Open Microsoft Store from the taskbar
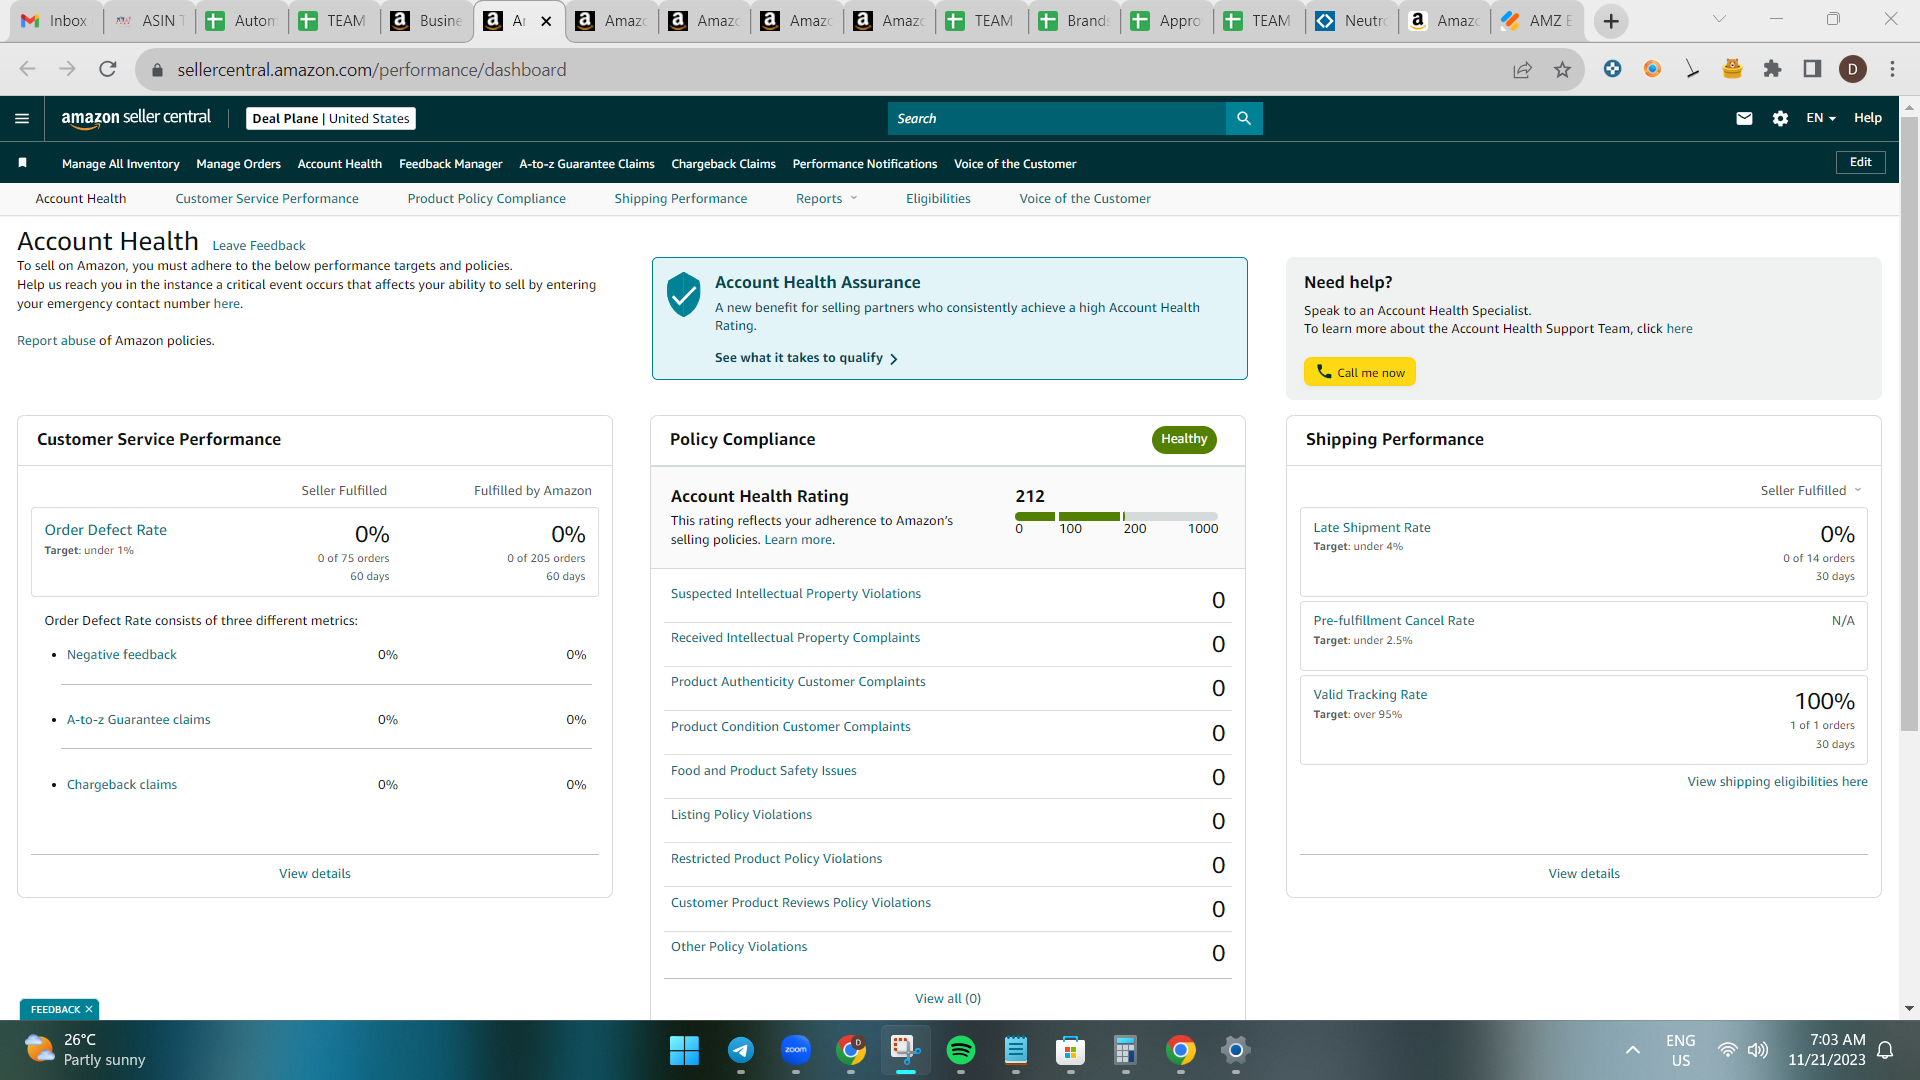1920x1080 pixels. 1071,1050
